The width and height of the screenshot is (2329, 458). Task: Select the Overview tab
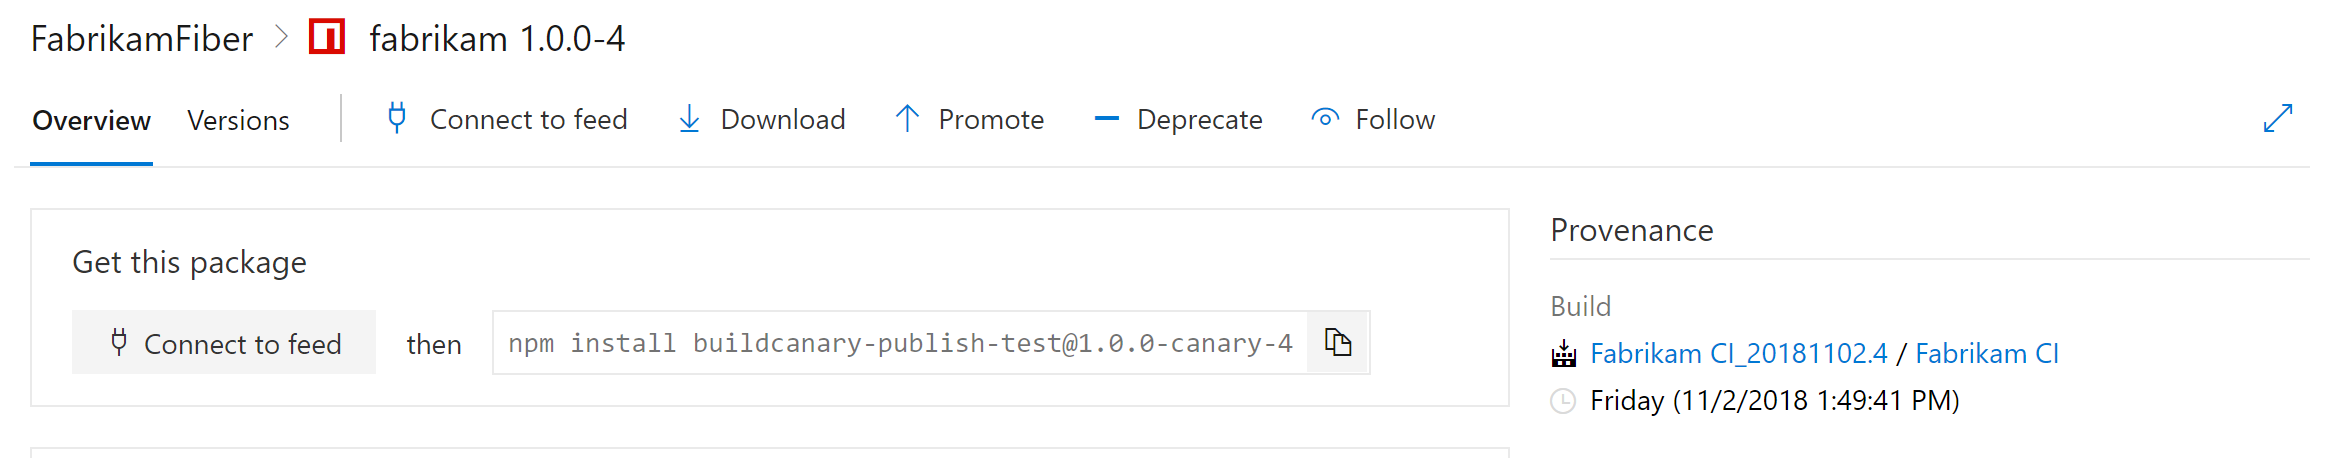pos(91,120)
